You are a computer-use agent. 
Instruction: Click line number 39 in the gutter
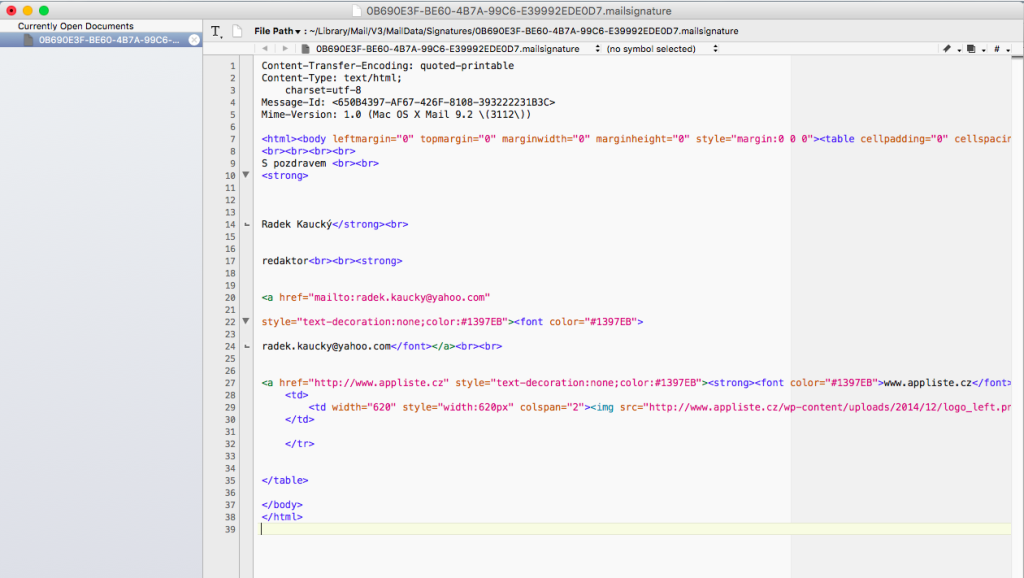point(230,529)
